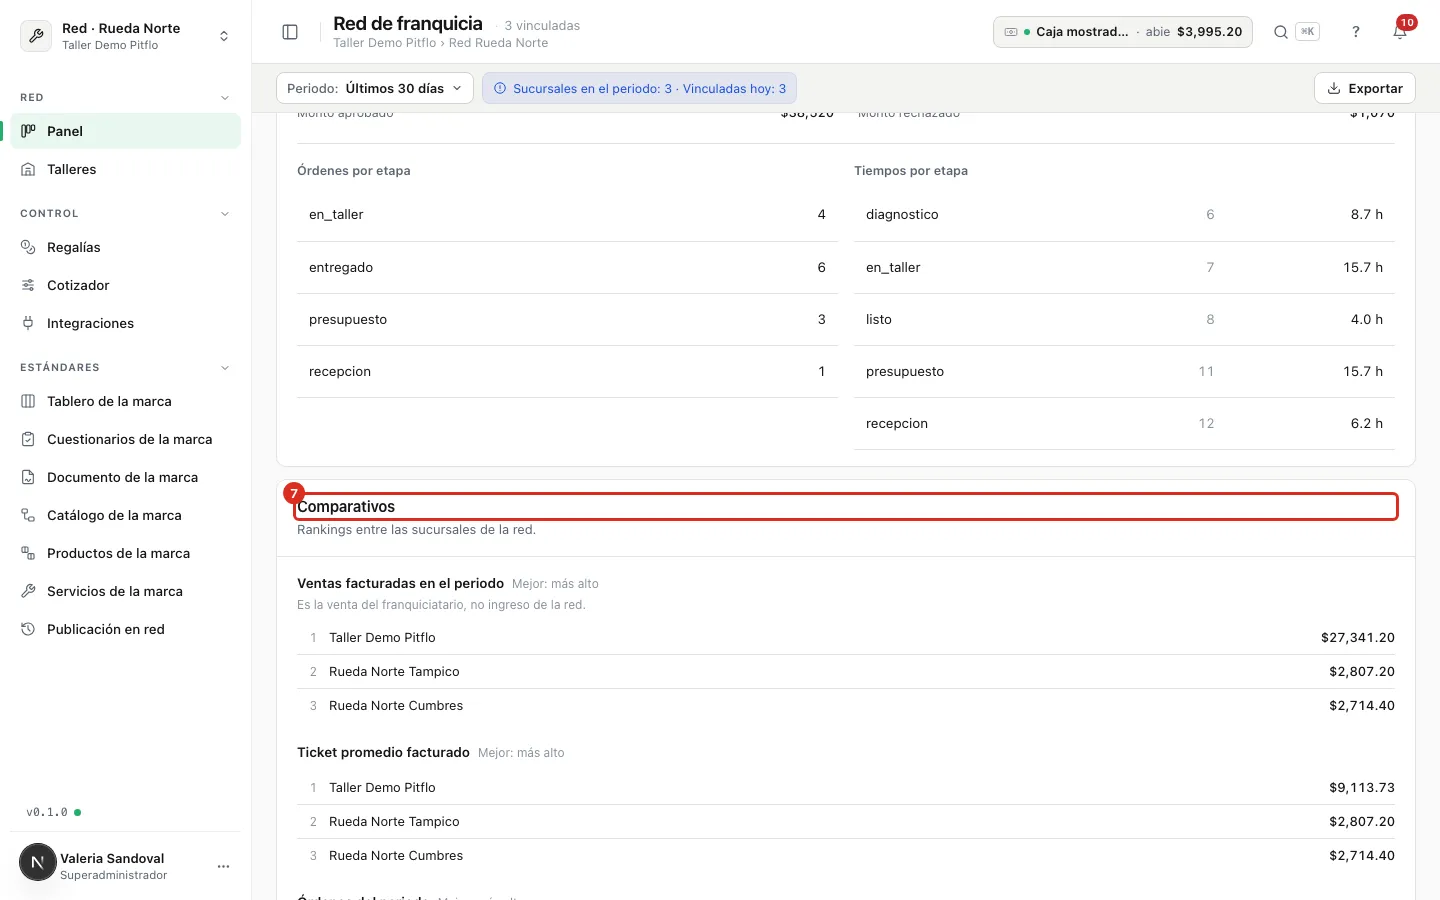The image size is (1440, 900).
Task: Click the cash register icon in Caja pill
Action: tap(1011, 32)
